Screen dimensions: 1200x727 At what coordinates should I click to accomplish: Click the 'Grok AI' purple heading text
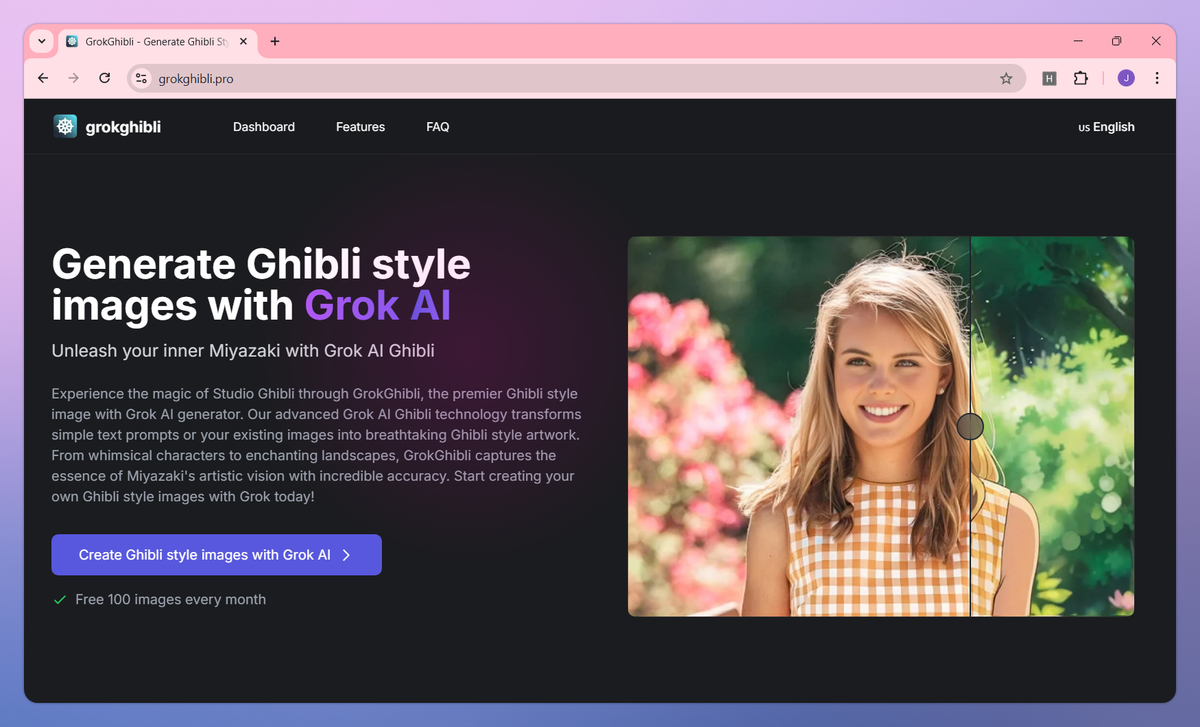tap(377, 305)
